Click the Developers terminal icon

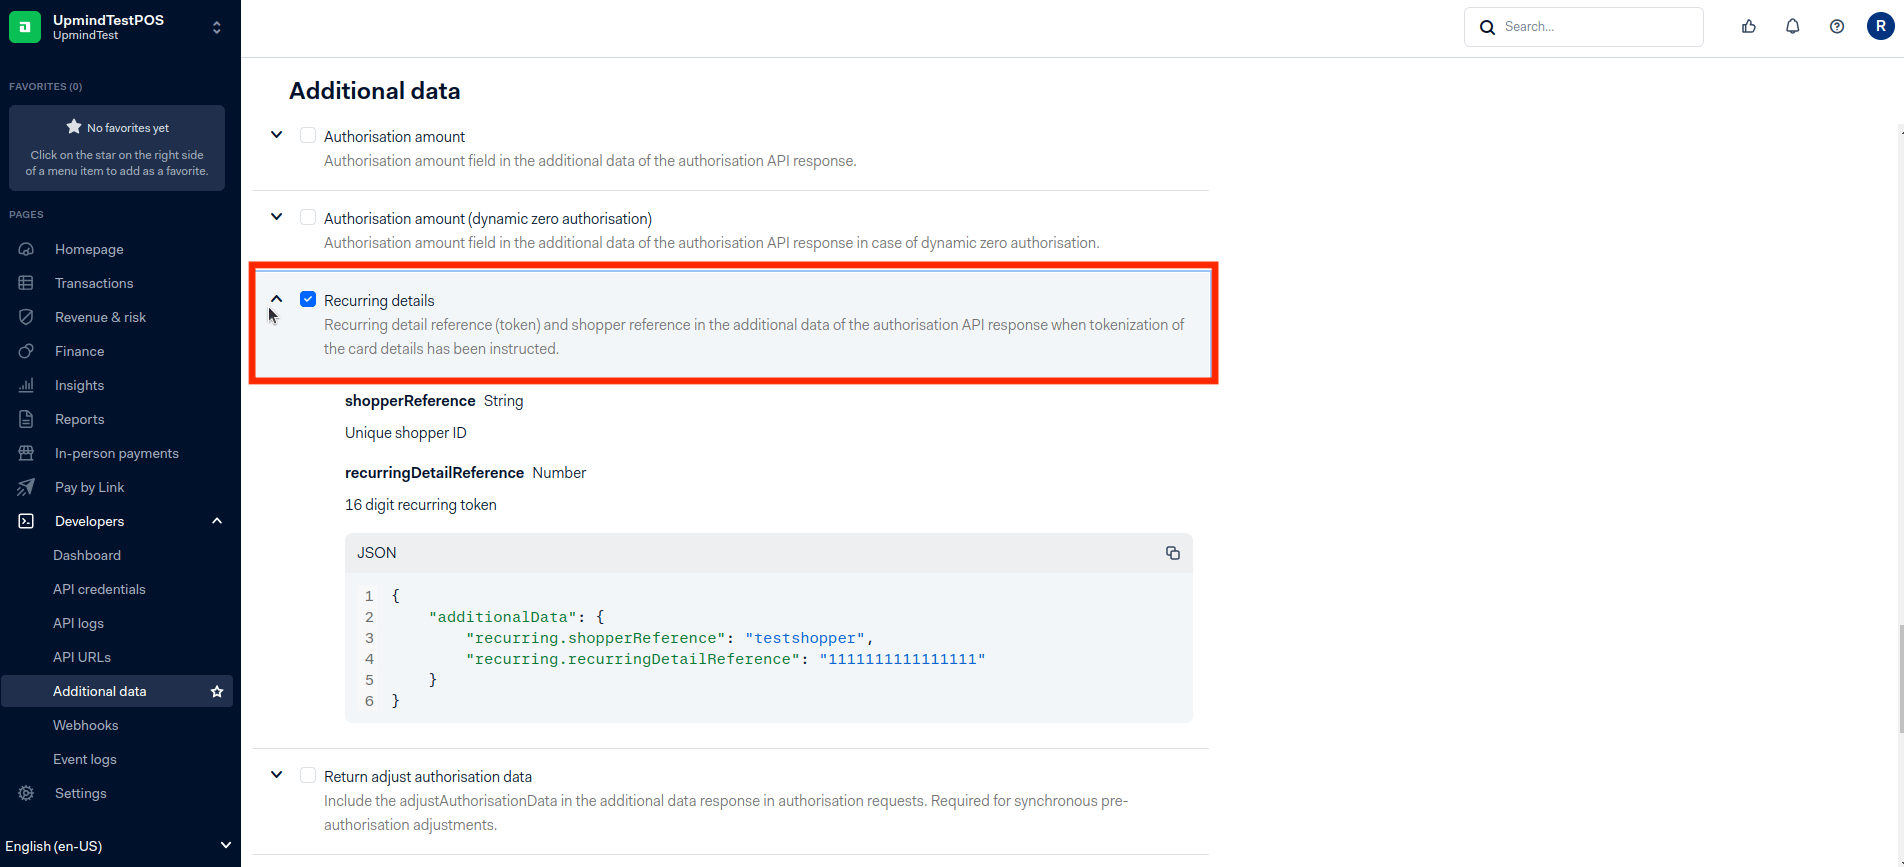tap(27, 521)
